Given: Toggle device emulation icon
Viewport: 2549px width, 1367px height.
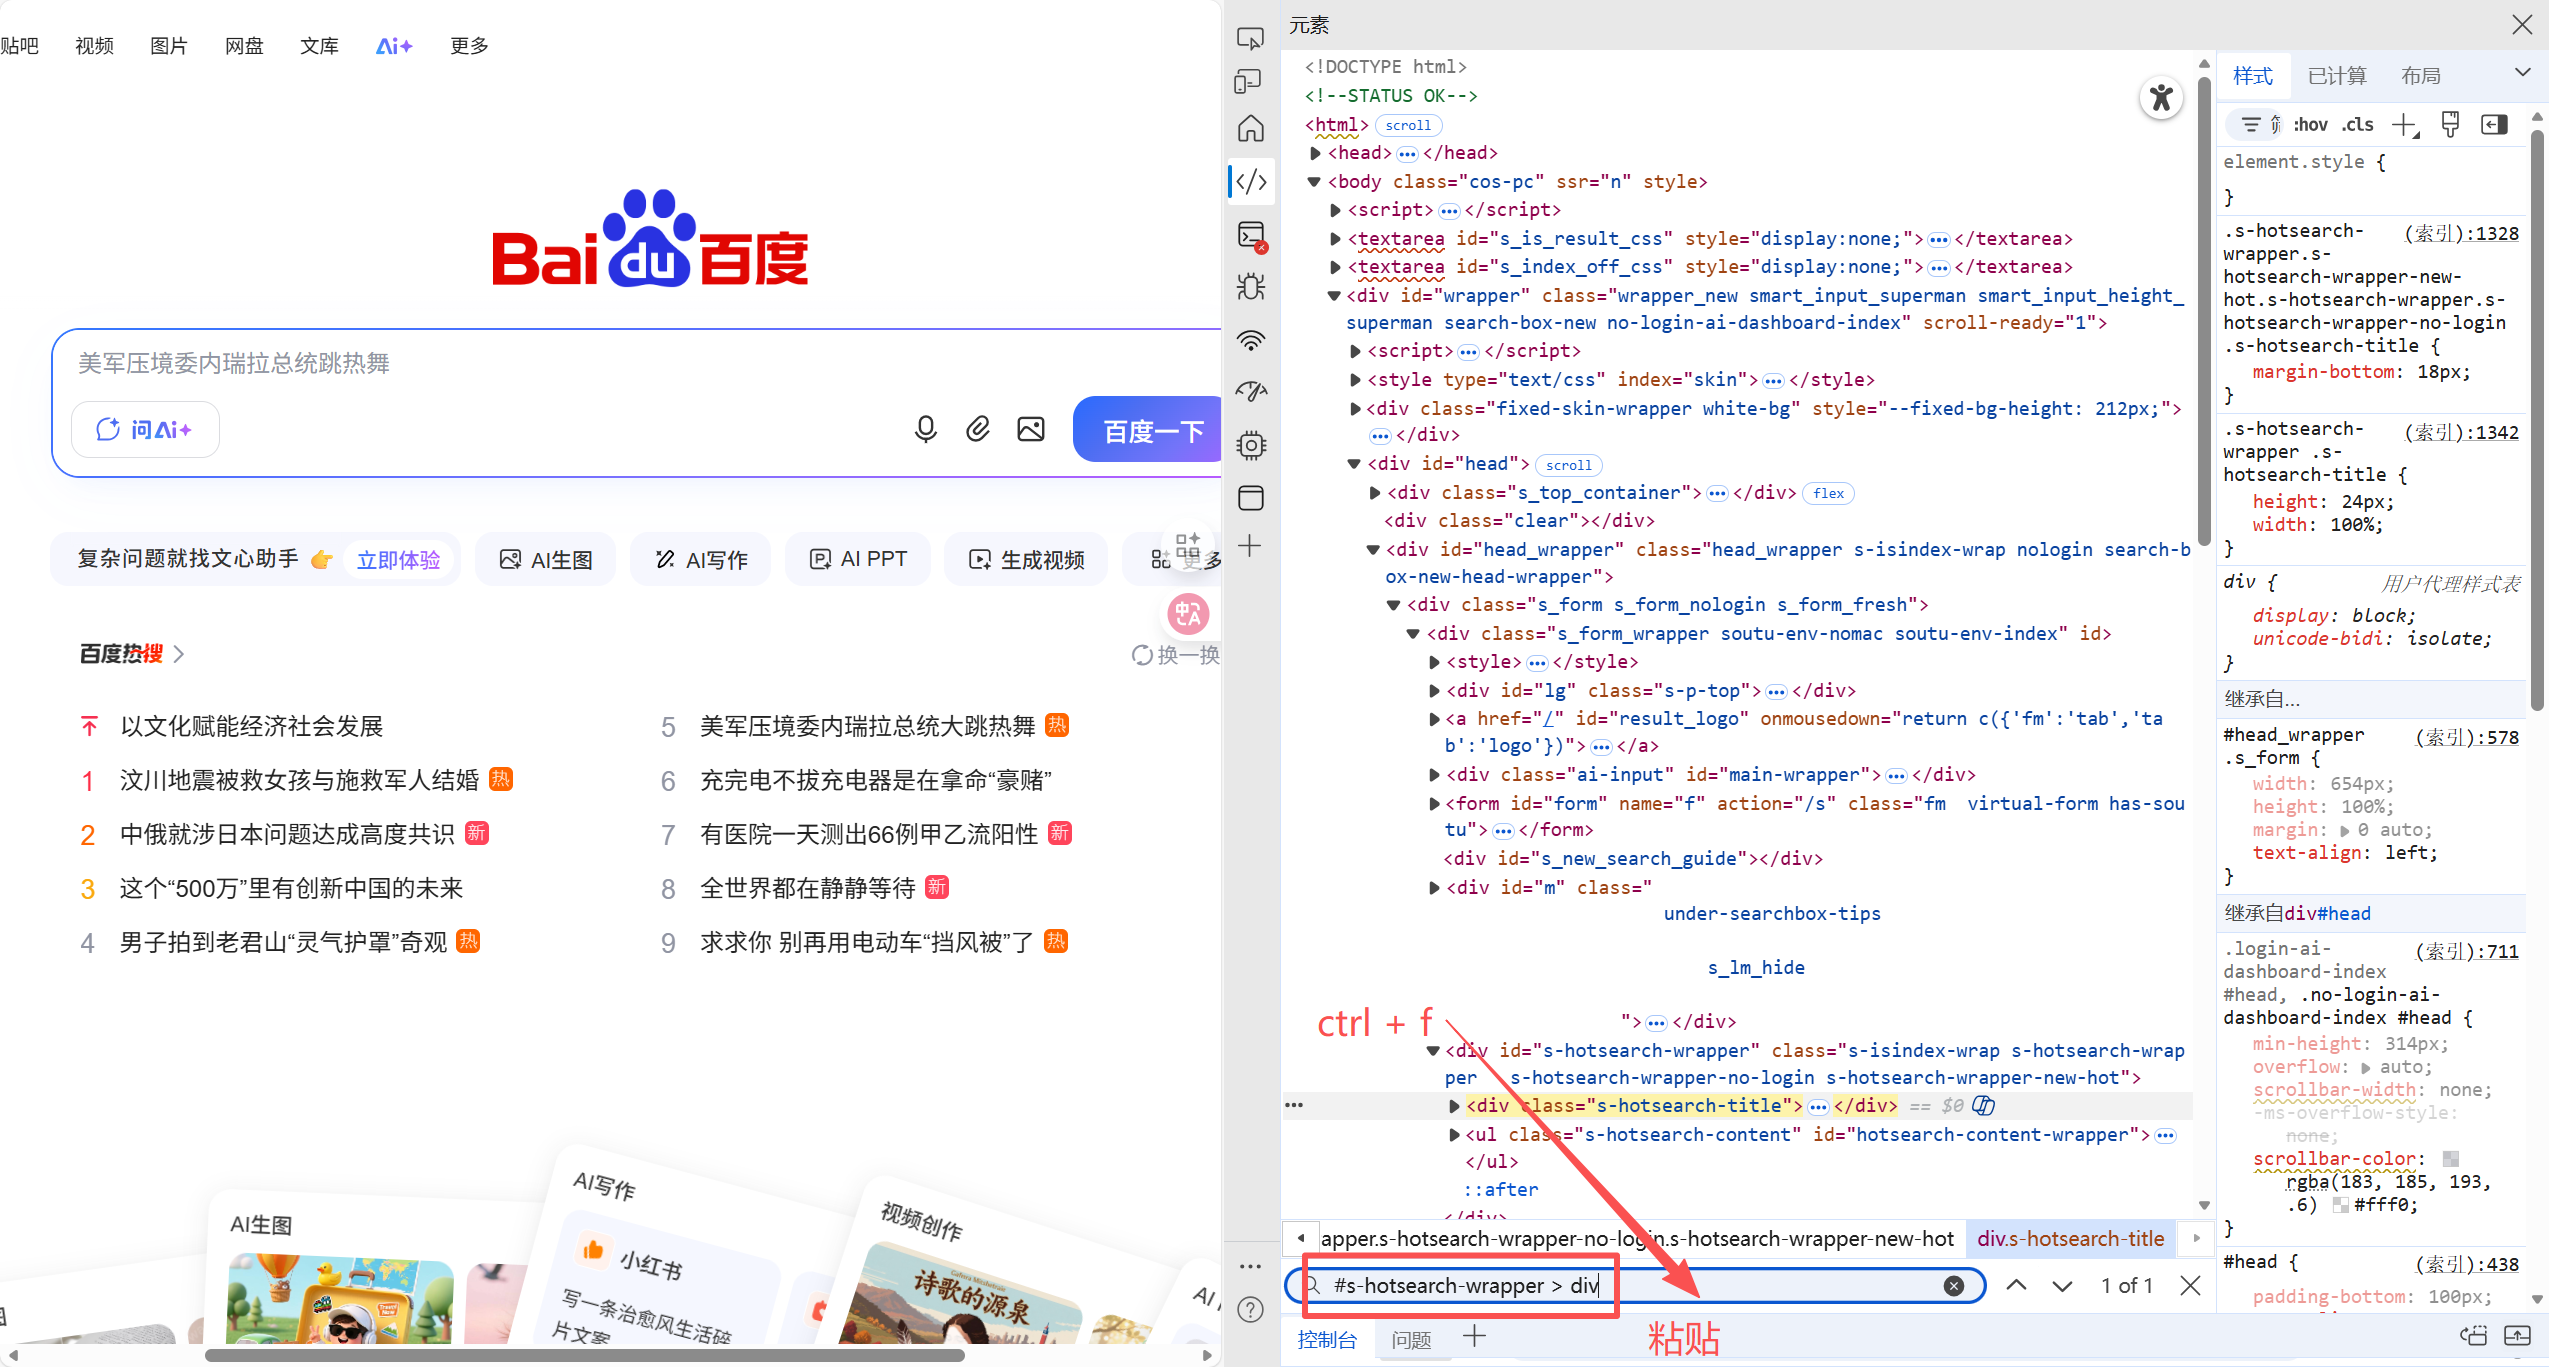Looking at the screenshot, I should pyautogui.click(x=1249, y=82).
